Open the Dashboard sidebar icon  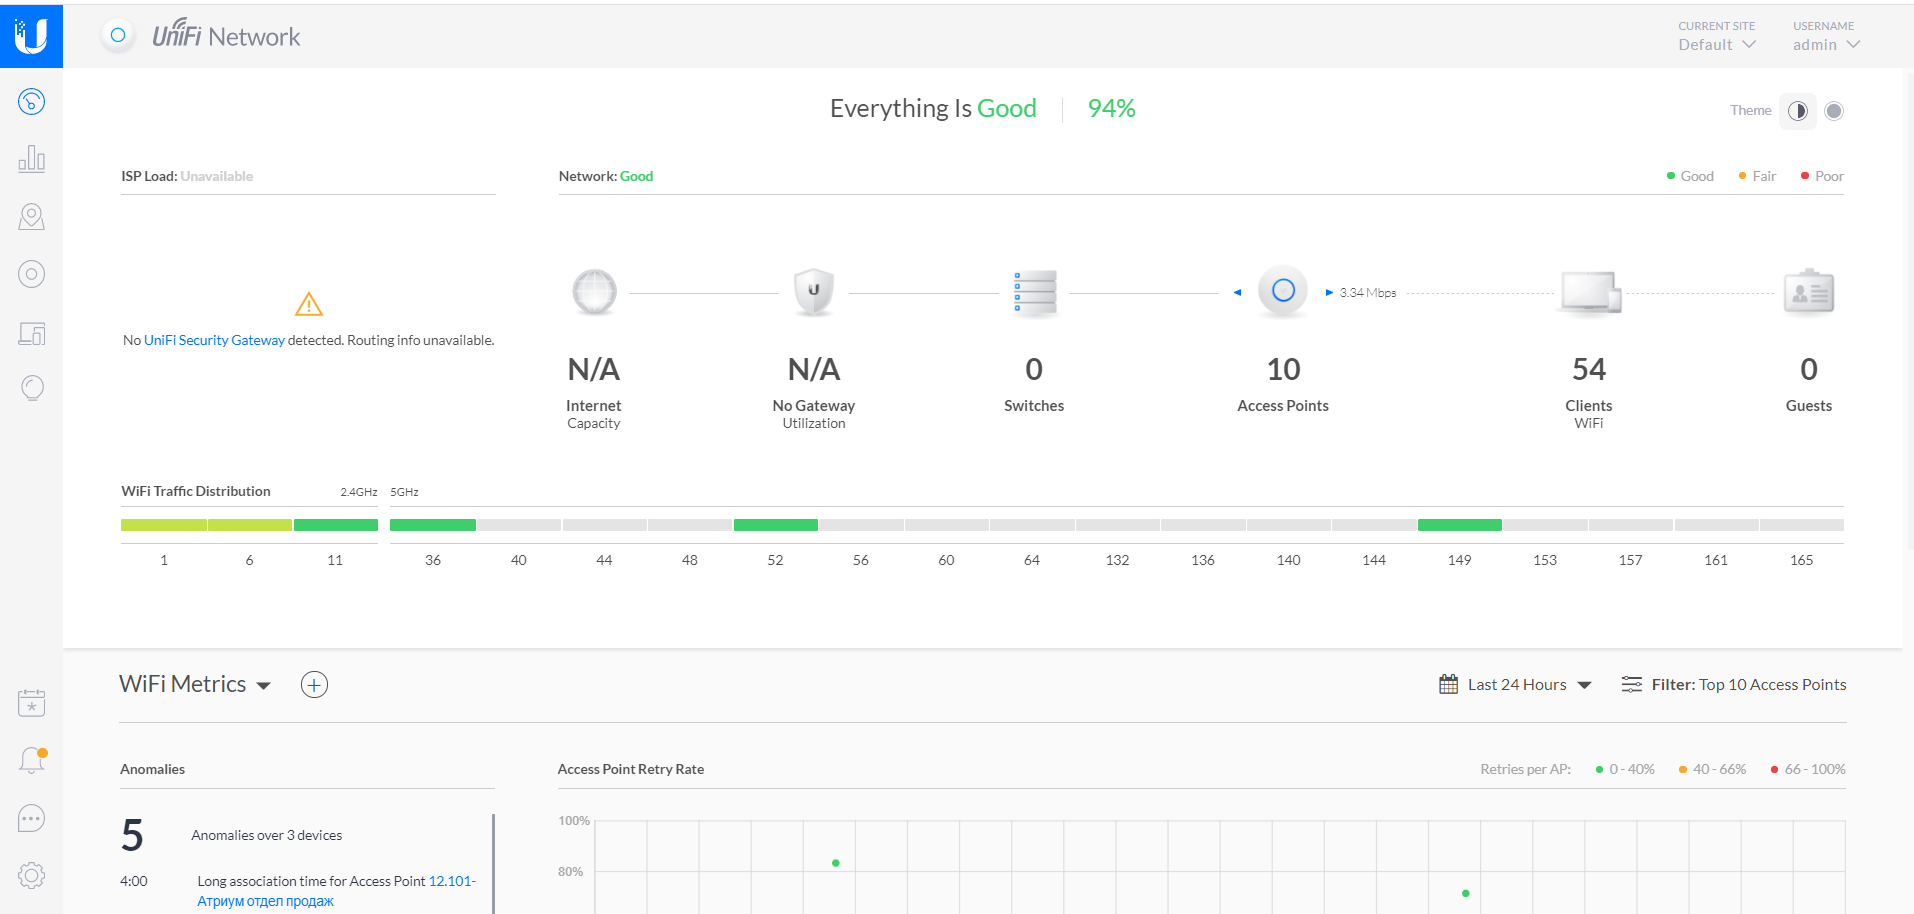pyautogui.click(x=32, y=101)
